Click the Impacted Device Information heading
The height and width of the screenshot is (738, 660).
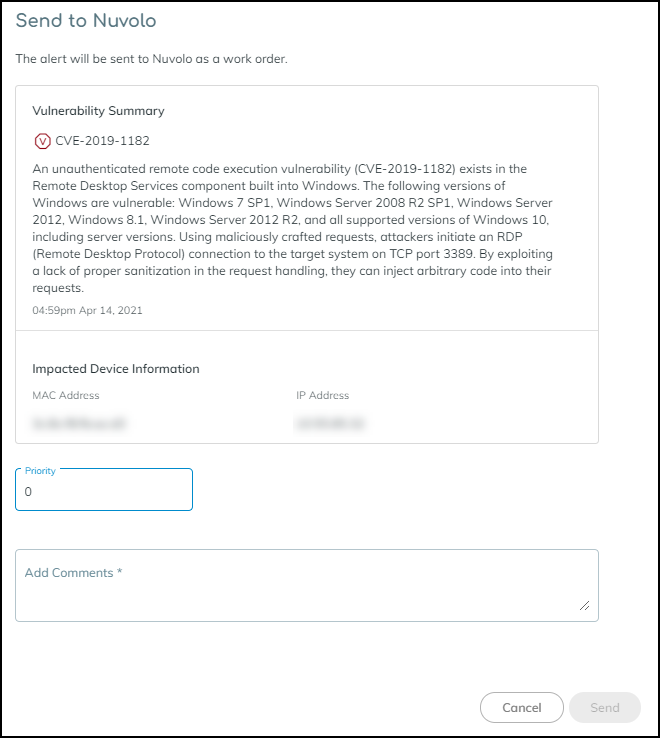click(116, 369)
